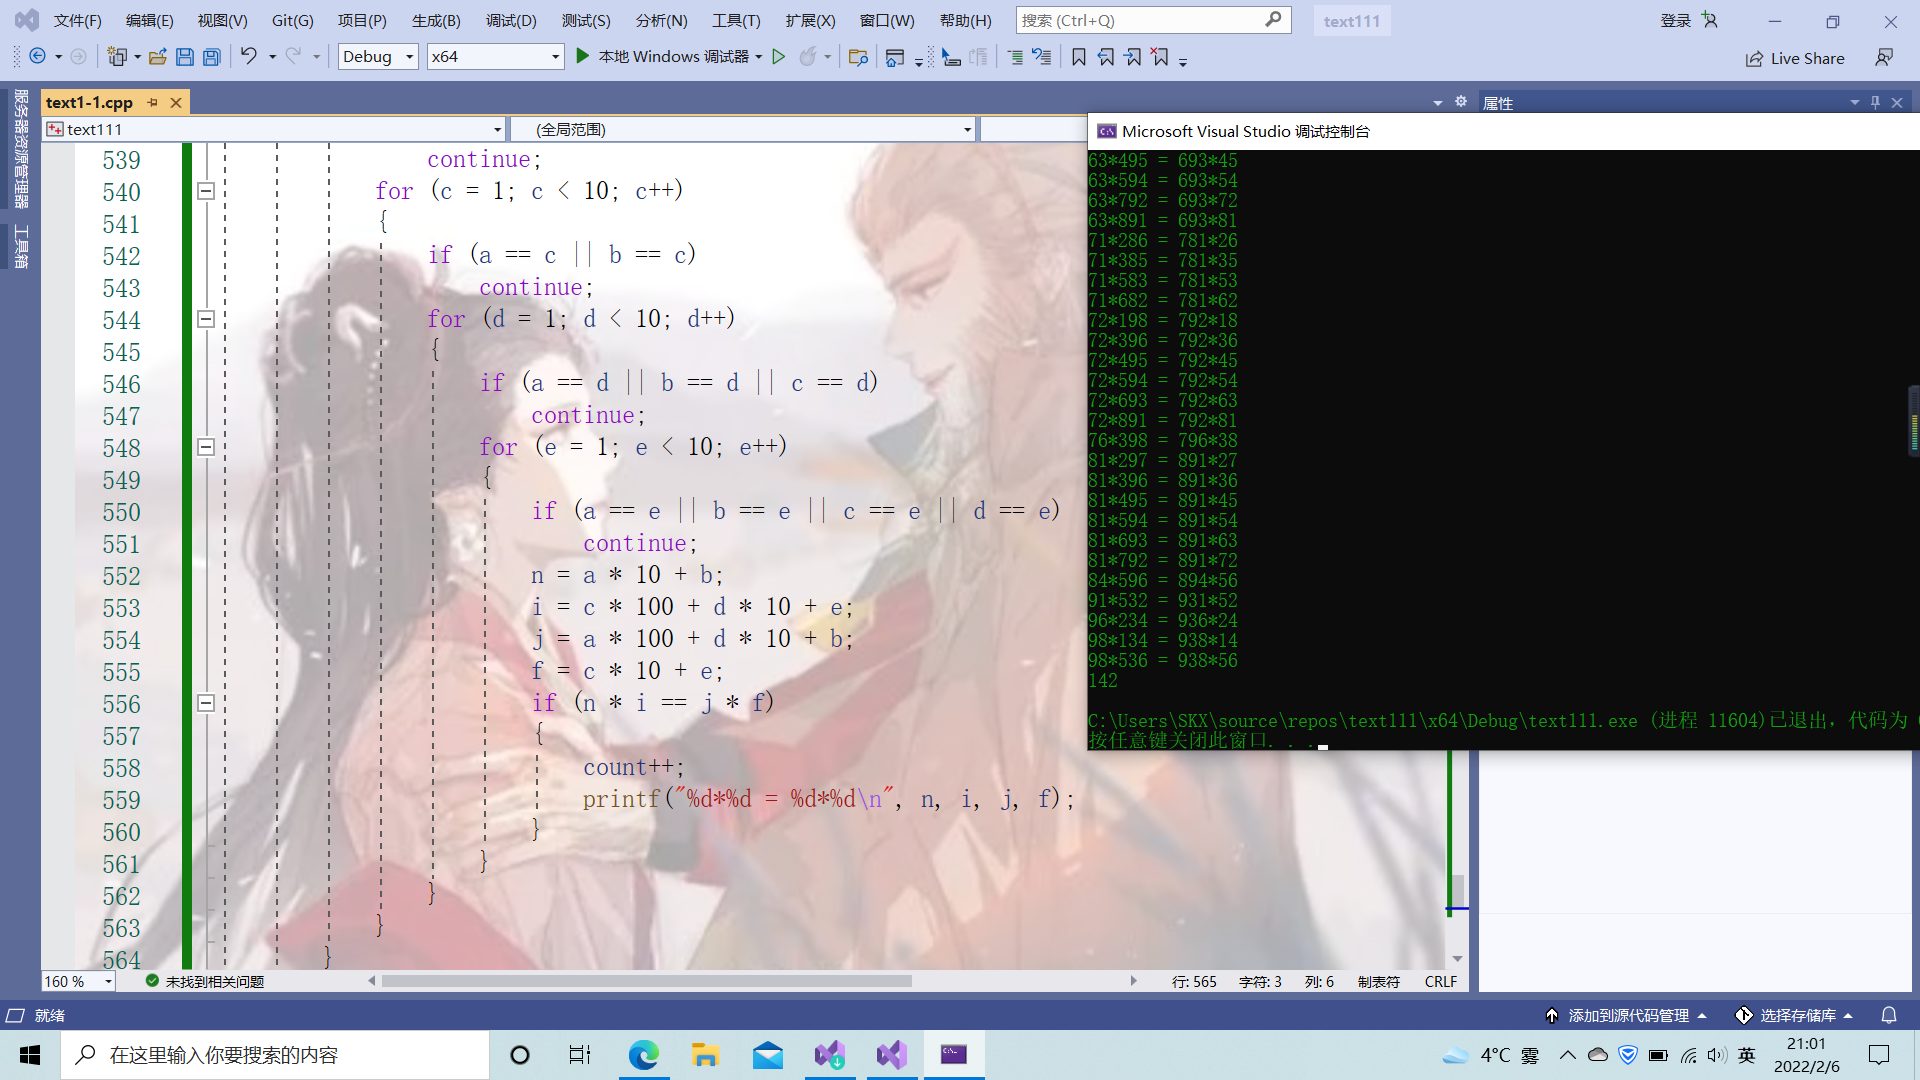Open the 工具箱 side tab
Image resolution: width=1920 pixels, height=1080 pixels.
pos(21,246)
